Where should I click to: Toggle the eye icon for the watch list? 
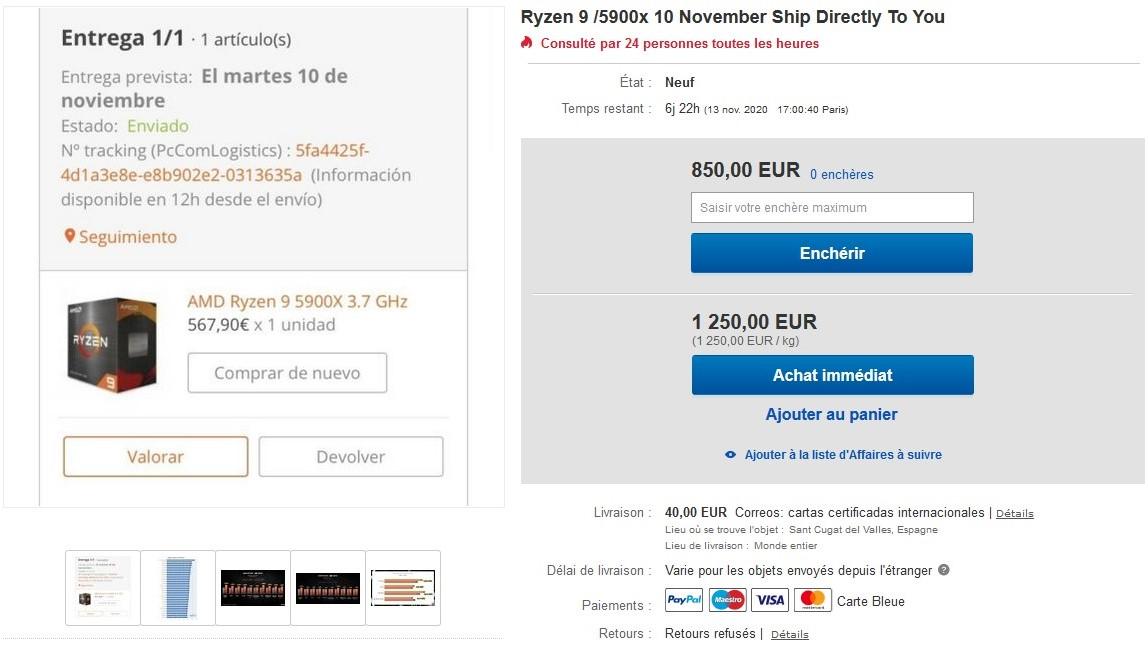coord(731,455)
